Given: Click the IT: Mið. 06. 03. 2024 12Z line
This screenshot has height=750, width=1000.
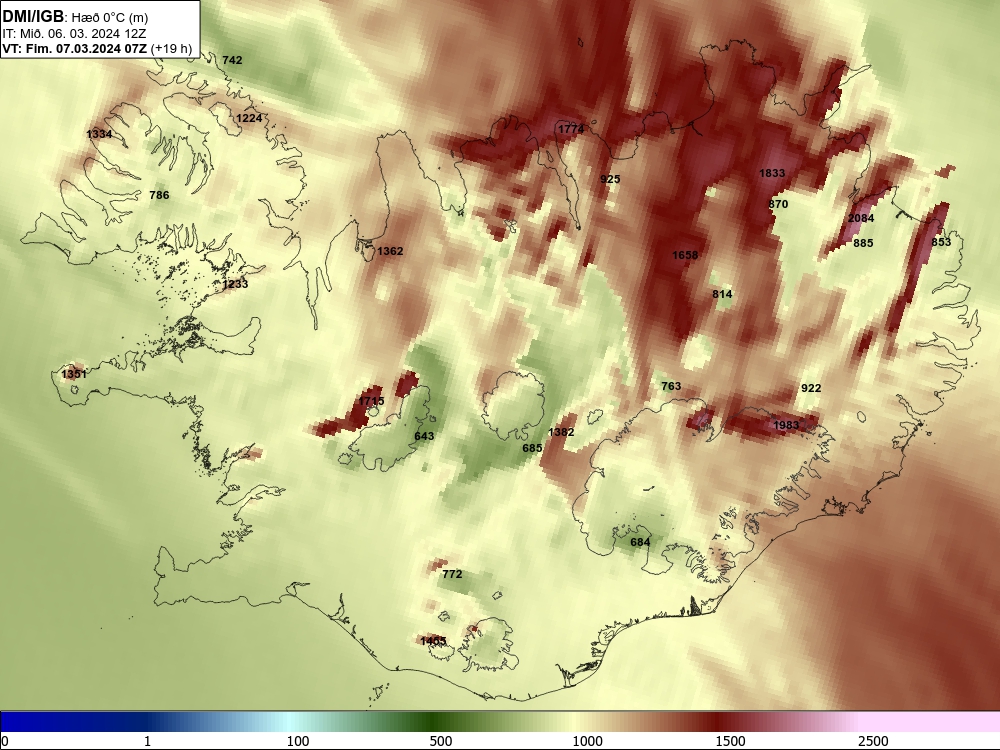Looking at the screenshot, I should point(74,33).
